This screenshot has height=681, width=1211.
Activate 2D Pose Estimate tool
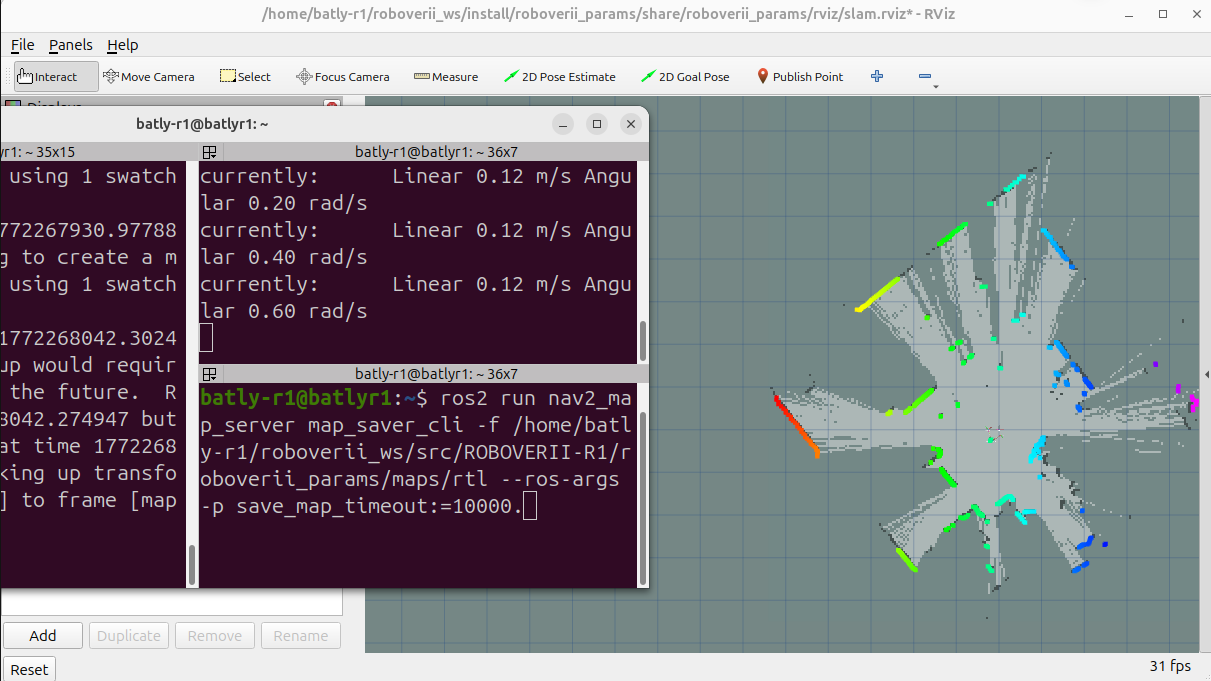coord(560,77)
